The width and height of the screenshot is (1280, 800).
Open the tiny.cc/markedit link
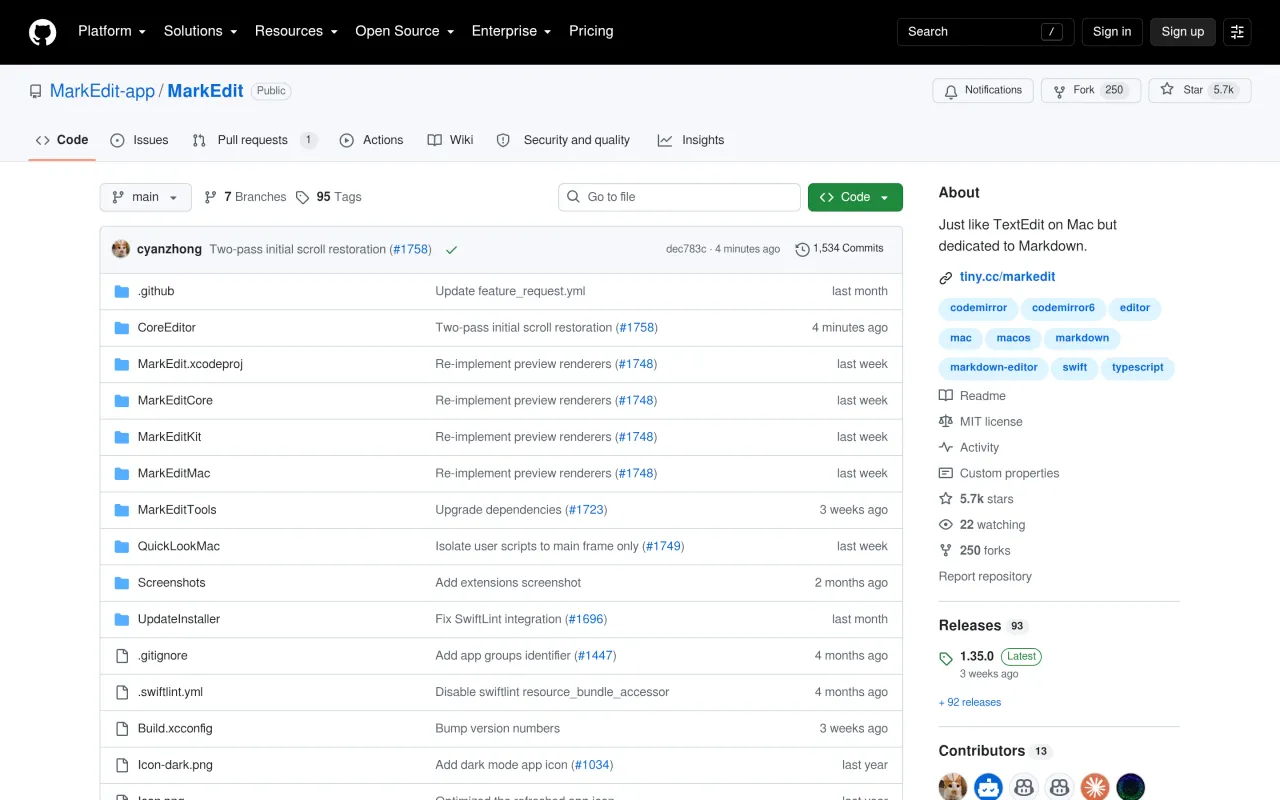pyautogui.click(x=1007, y=277)
